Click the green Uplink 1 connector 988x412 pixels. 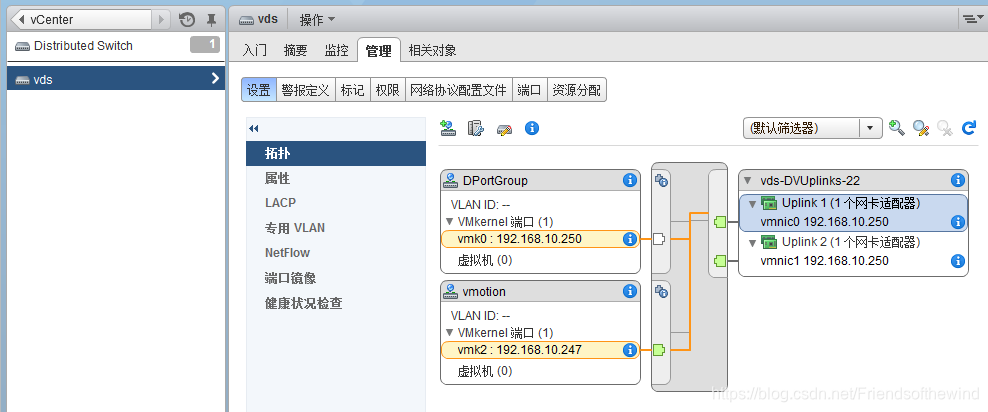720,222
